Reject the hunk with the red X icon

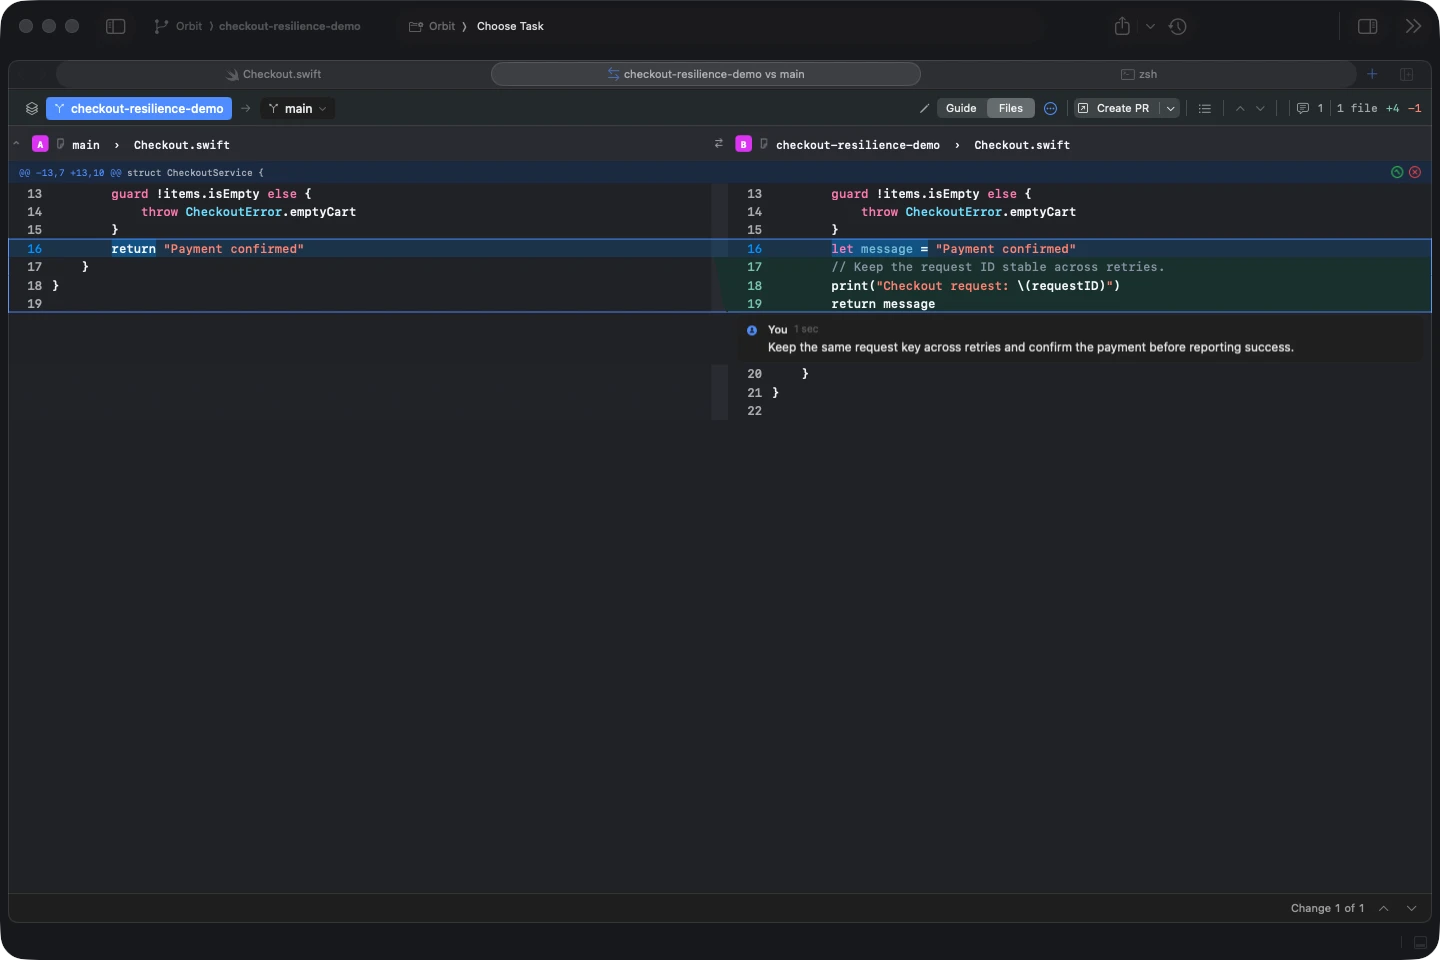click(x=1415, y=172)
